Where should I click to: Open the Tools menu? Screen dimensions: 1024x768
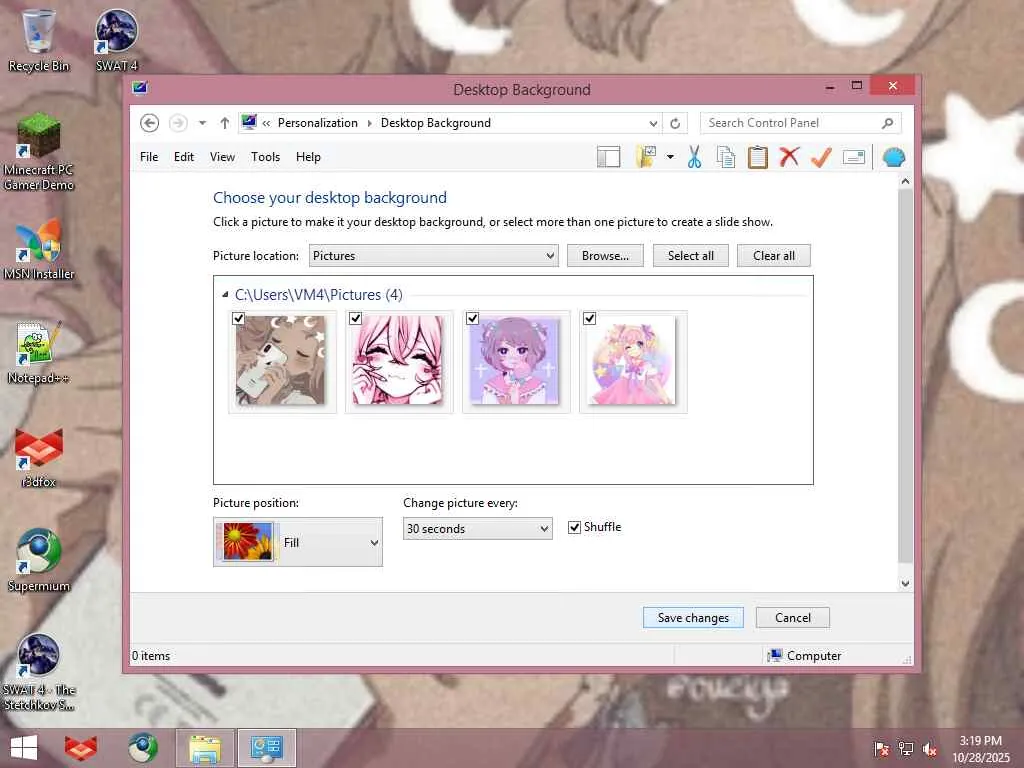265,157
